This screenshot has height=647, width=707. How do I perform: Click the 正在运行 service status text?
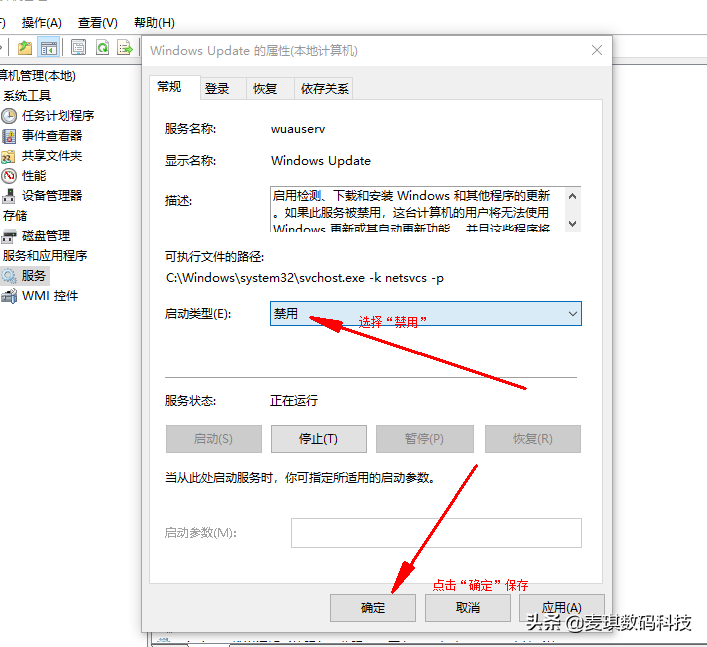294,400
